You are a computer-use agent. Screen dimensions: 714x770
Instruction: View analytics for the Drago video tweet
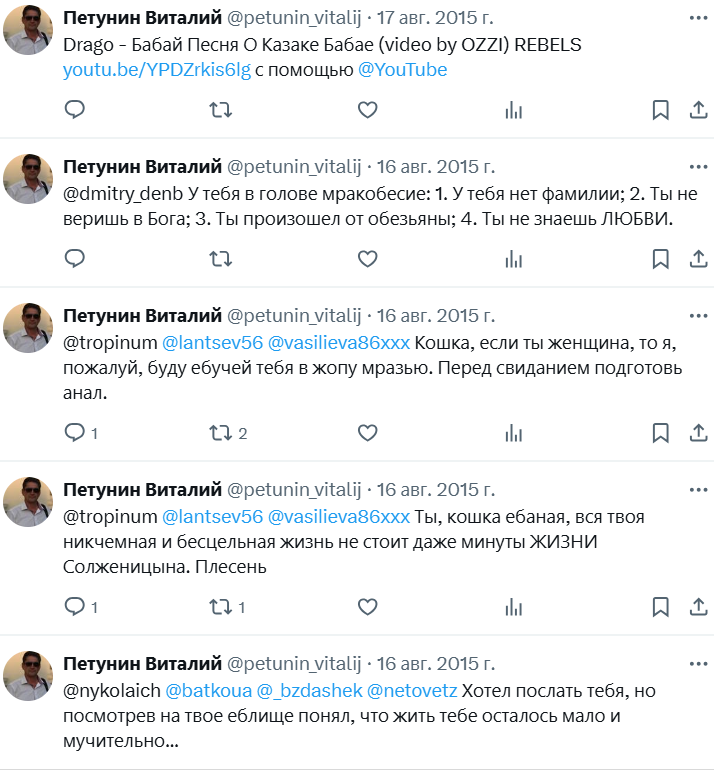coord(514,110)
